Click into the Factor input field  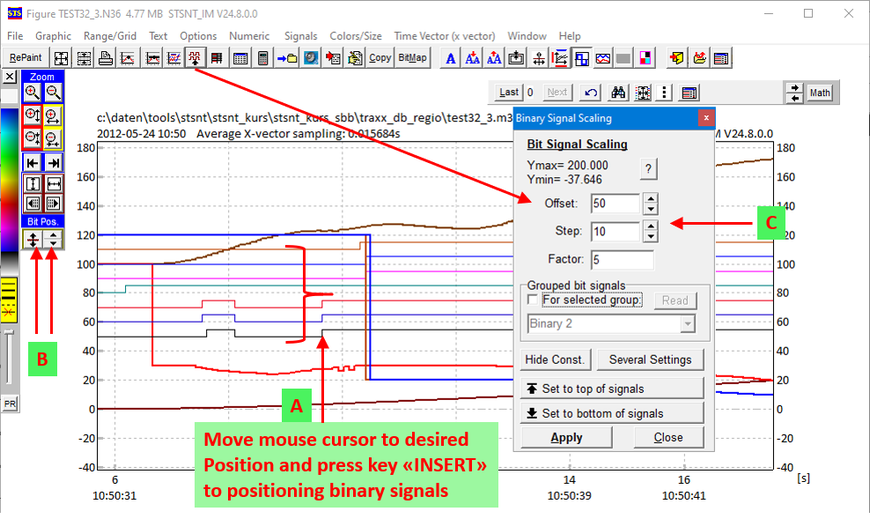pos(622,259)
